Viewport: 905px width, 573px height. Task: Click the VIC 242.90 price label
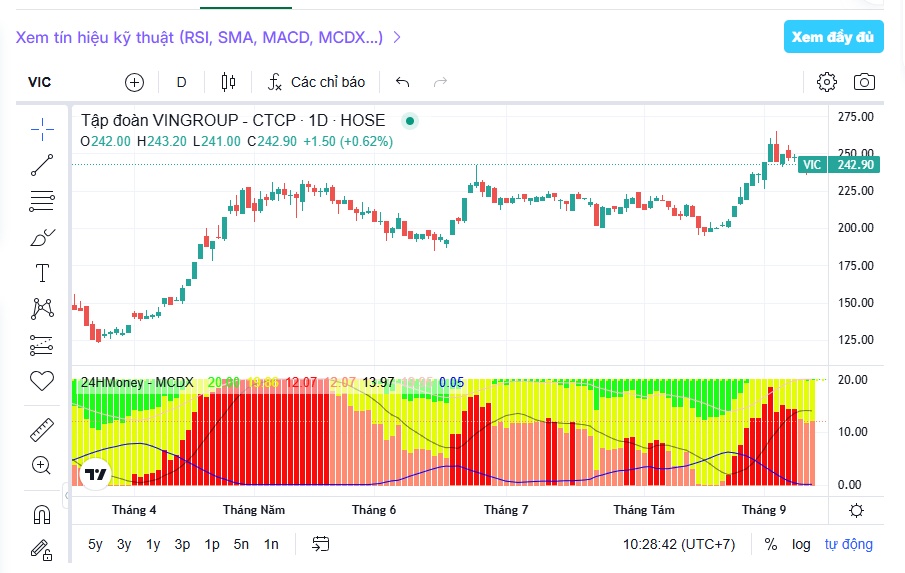coord(840,165)
